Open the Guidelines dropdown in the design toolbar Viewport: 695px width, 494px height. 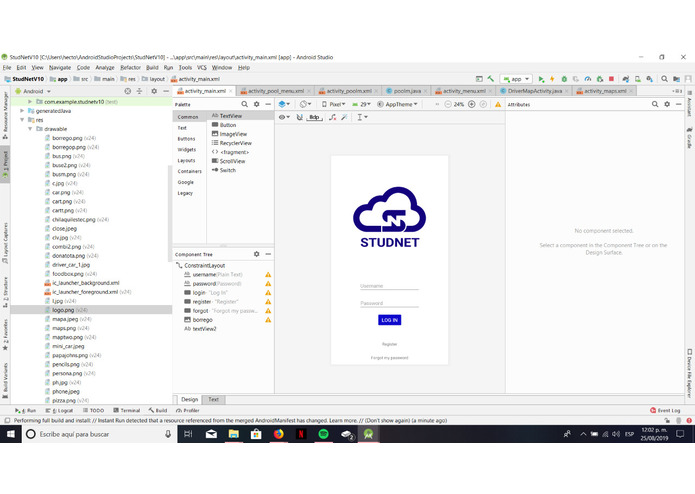pyautogui.click(x=362, y=117)
